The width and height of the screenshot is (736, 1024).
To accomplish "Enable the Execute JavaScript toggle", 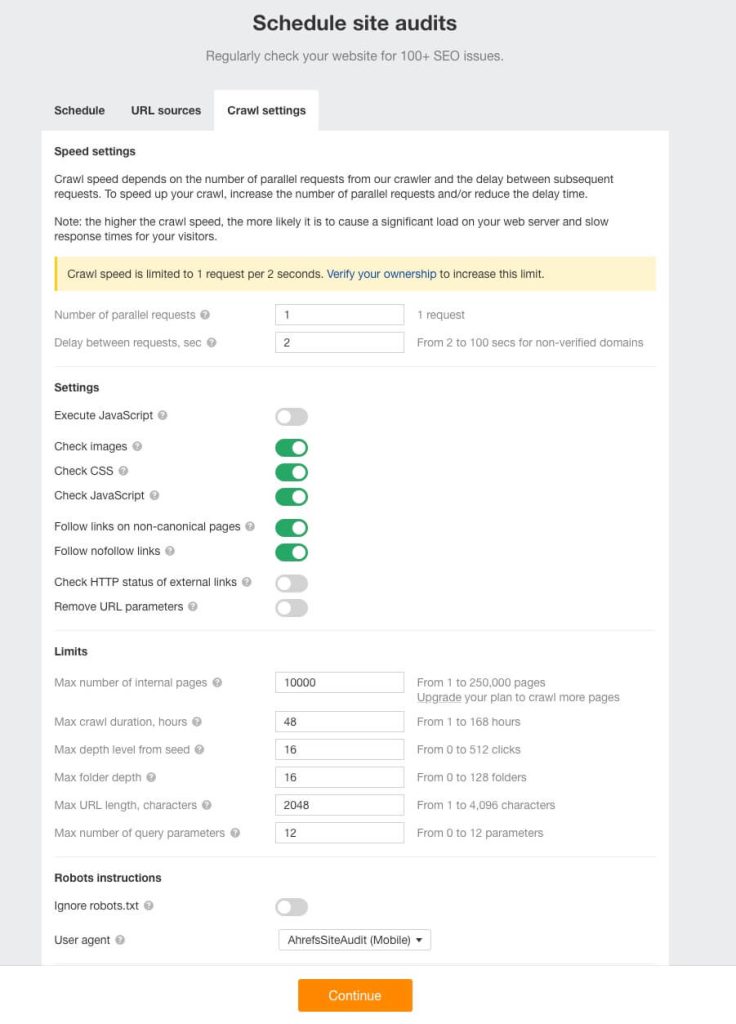I will [x=292, y=416].
